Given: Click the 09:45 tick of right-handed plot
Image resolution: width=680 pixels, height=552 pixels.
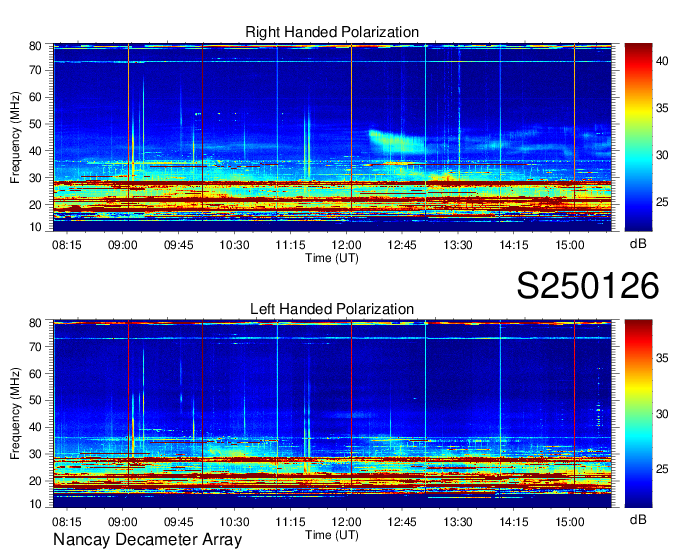Looking at the screenshot, I should (179, 245).
